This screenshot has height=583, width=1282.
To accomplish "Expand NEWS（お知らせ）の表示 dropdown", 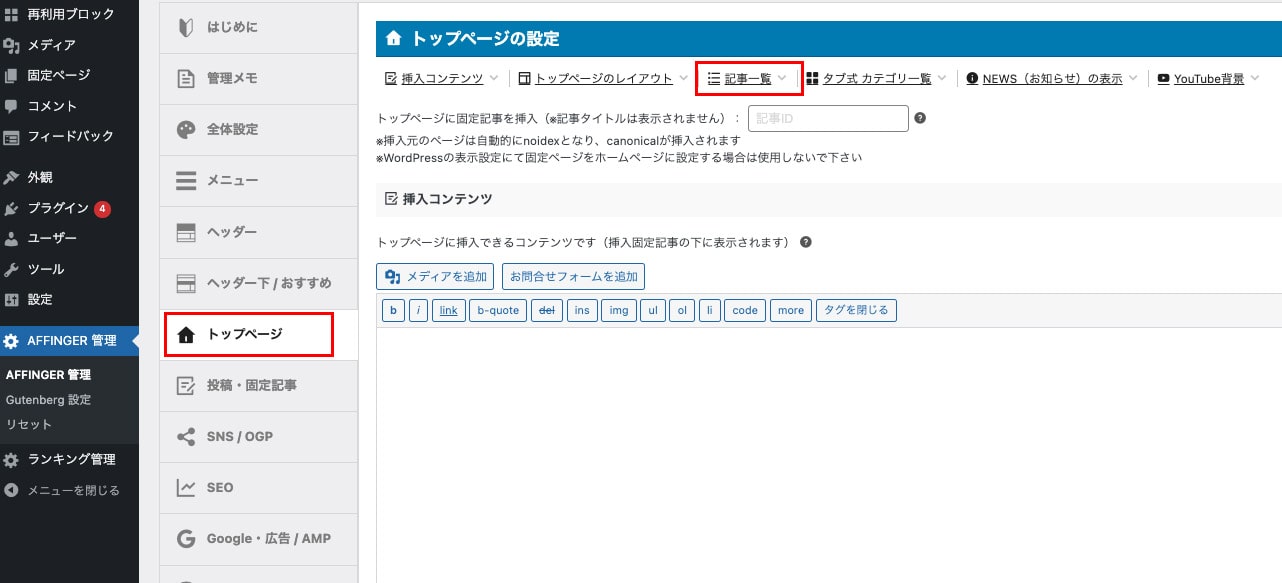I will 1051,78.
